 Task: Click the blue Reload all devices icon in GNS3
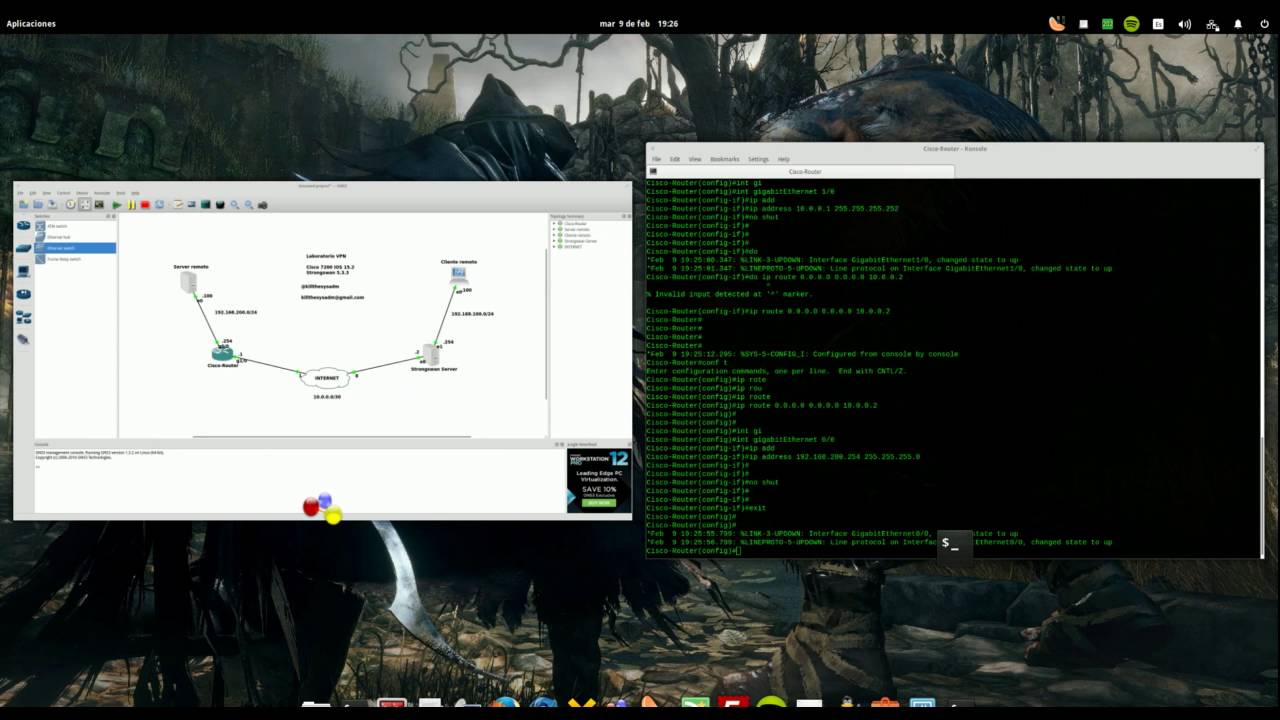point(159,205)
